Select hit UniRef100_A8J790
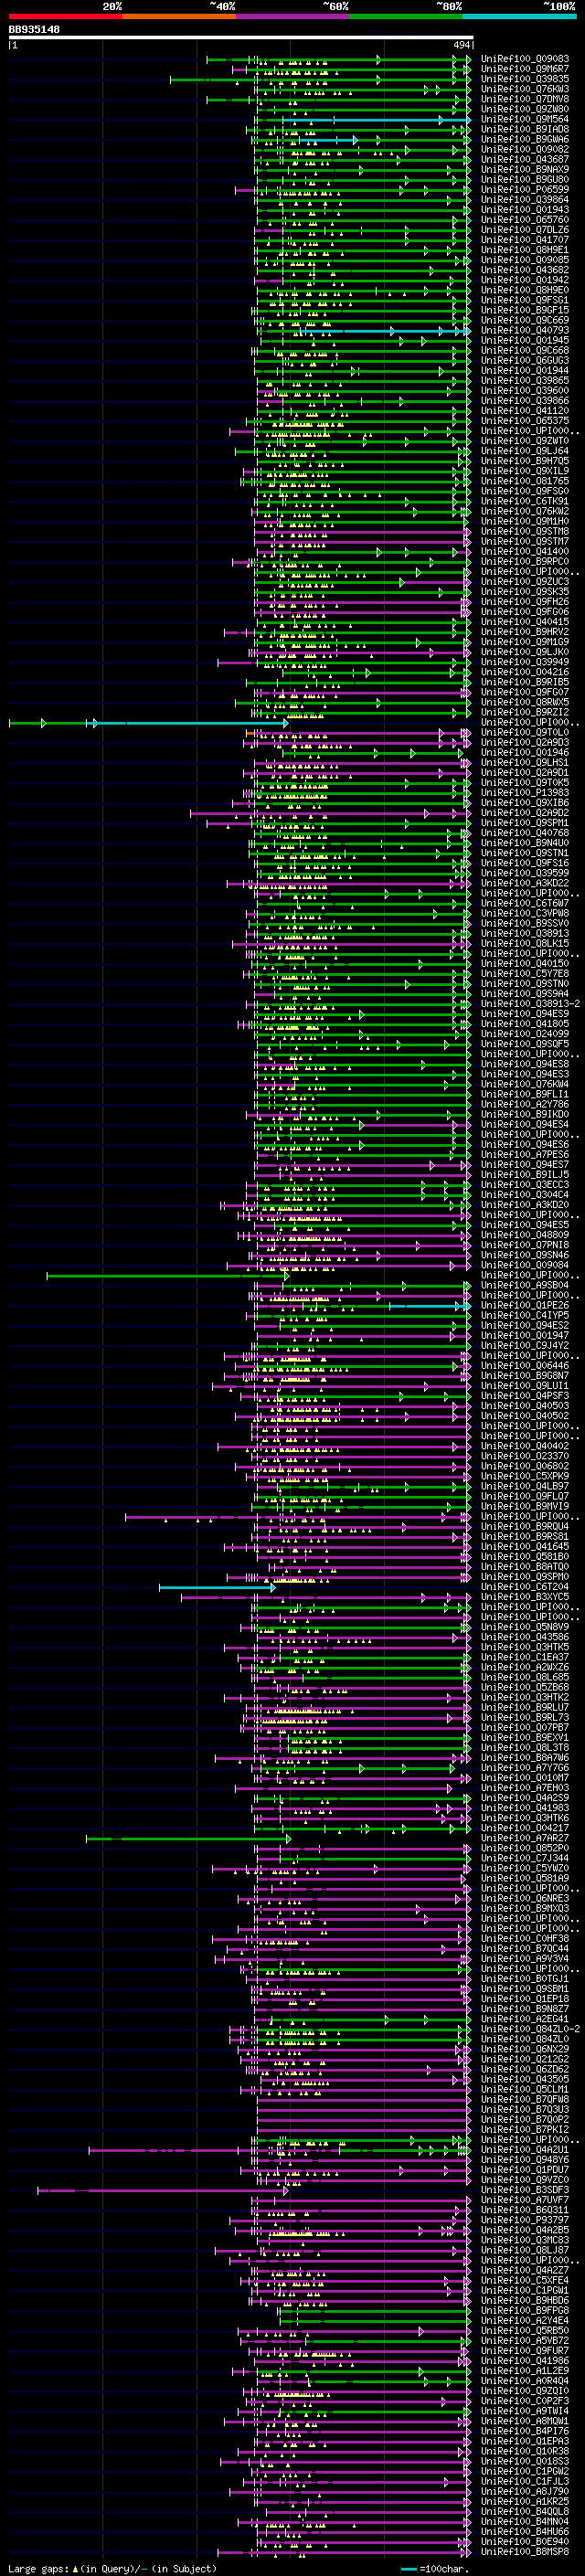Screen dimensions: 585x2576 pos(525,2490)
